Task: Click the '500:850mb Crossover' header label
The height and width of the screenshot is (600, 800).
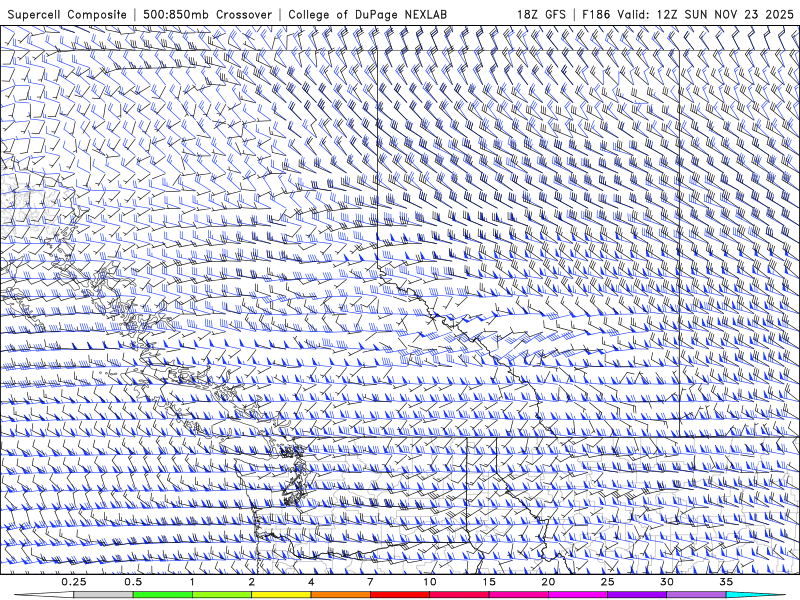Action: 207,14
